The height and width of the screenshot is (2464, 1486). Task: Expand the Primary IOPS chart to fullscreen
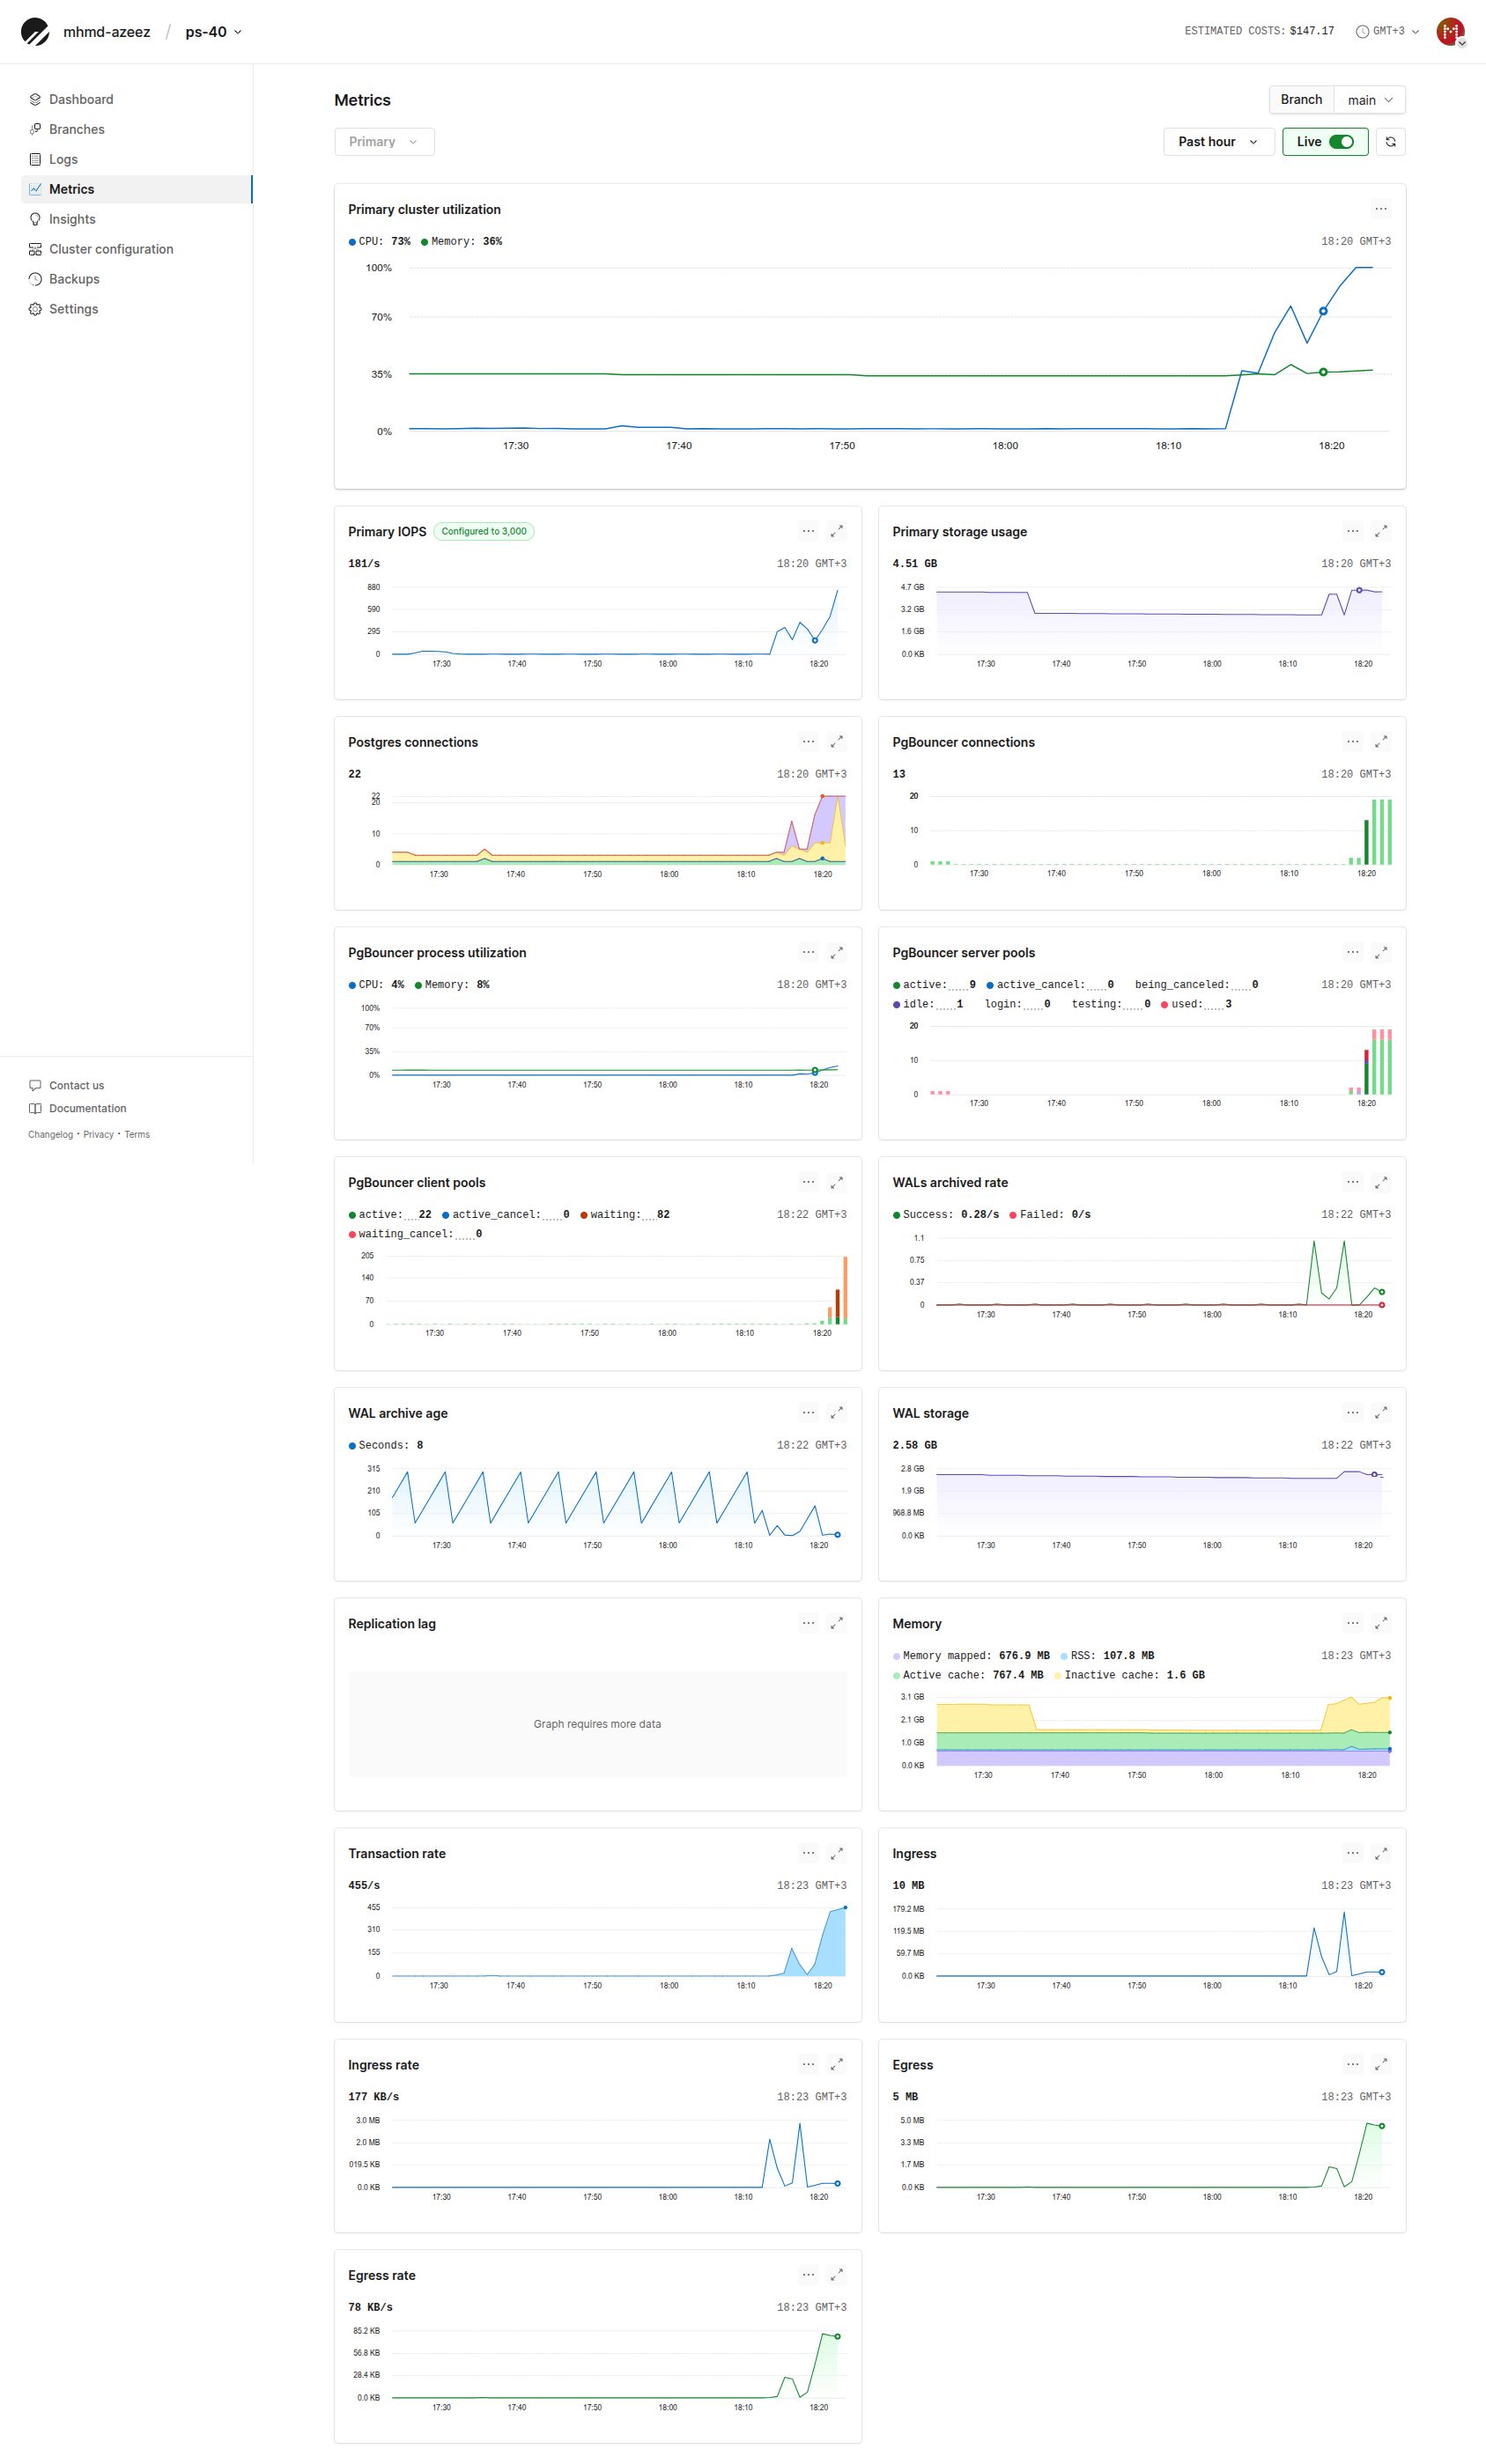pos(838,531)
